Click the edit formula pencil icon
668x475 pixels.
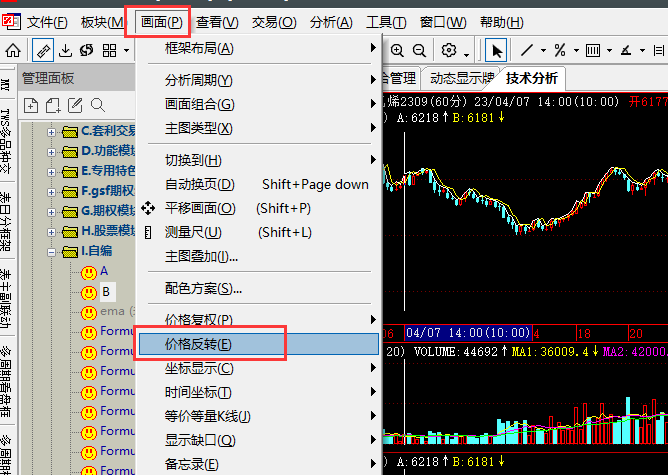tap(76, 105)
